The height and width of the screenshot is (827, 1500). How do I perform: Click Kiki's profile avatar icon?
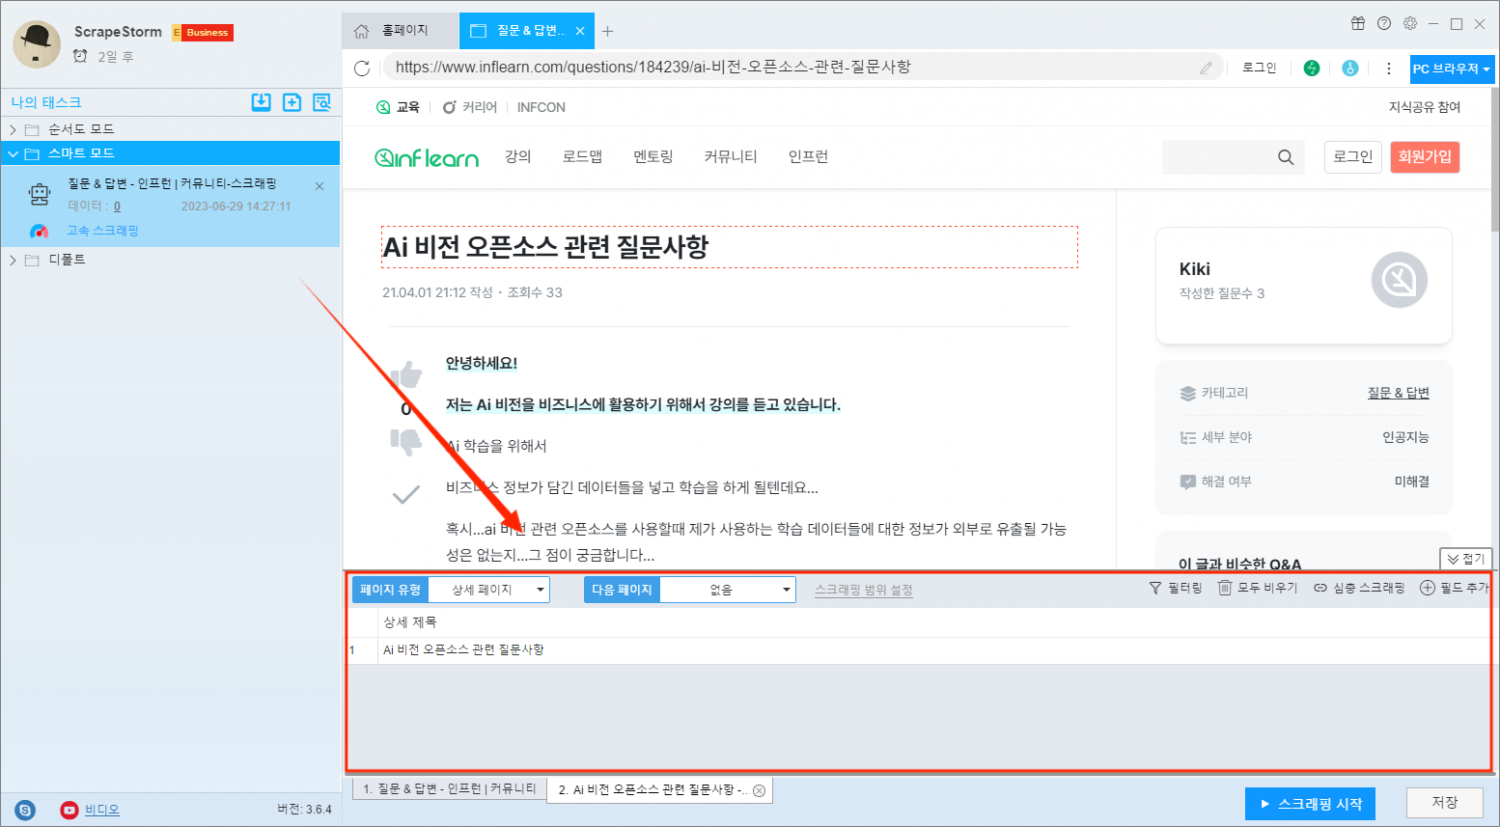1399,280
